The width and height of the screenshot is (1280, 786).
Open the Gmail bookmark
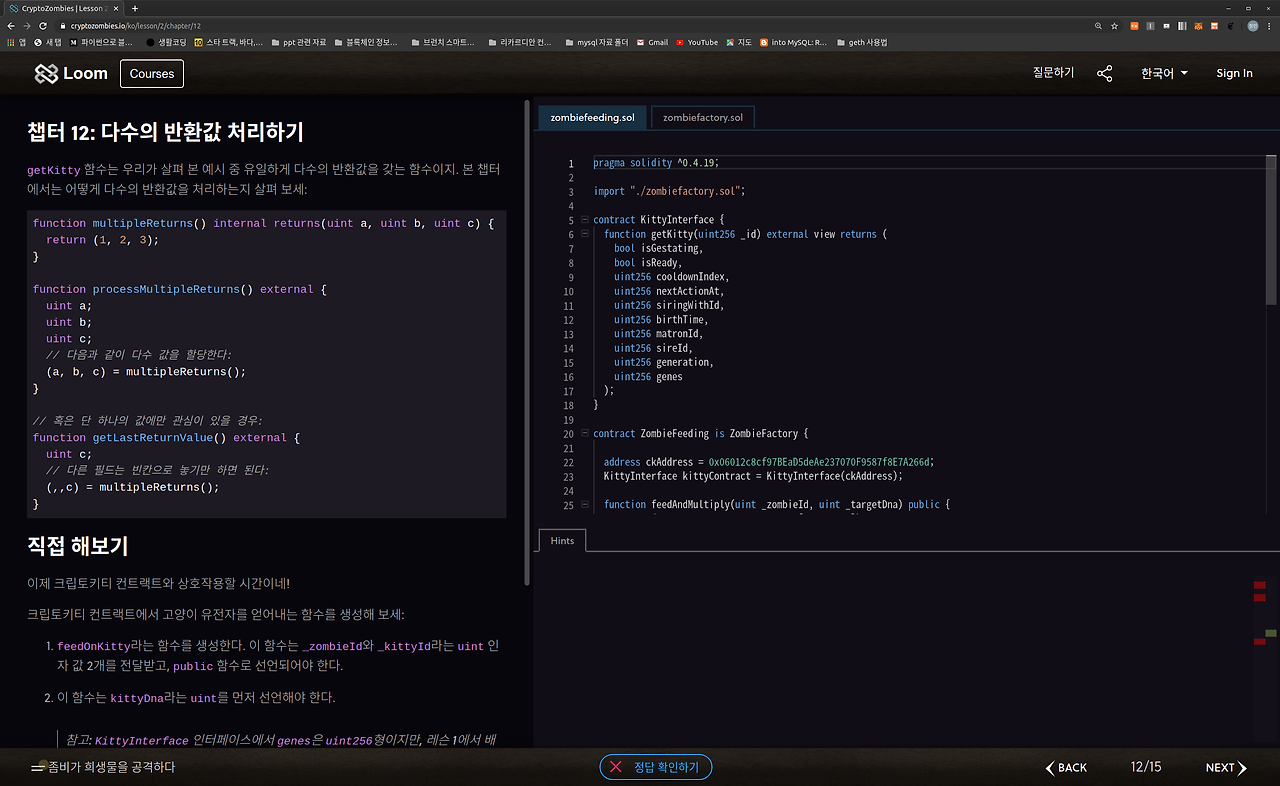(x=653, y=42)
